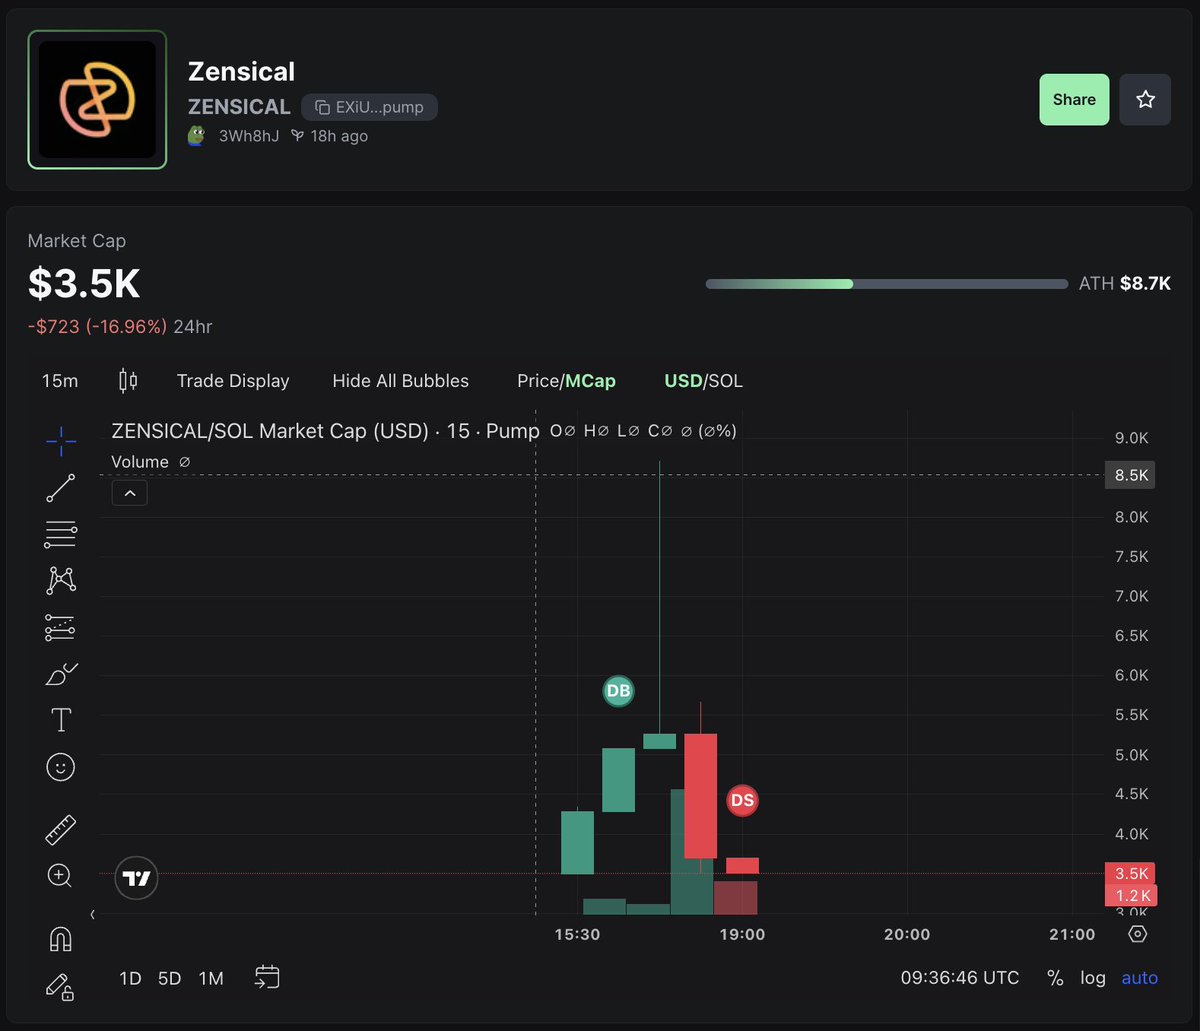
Task: Click the 3Wh8hJ creator name
Action: coord(248,136)
